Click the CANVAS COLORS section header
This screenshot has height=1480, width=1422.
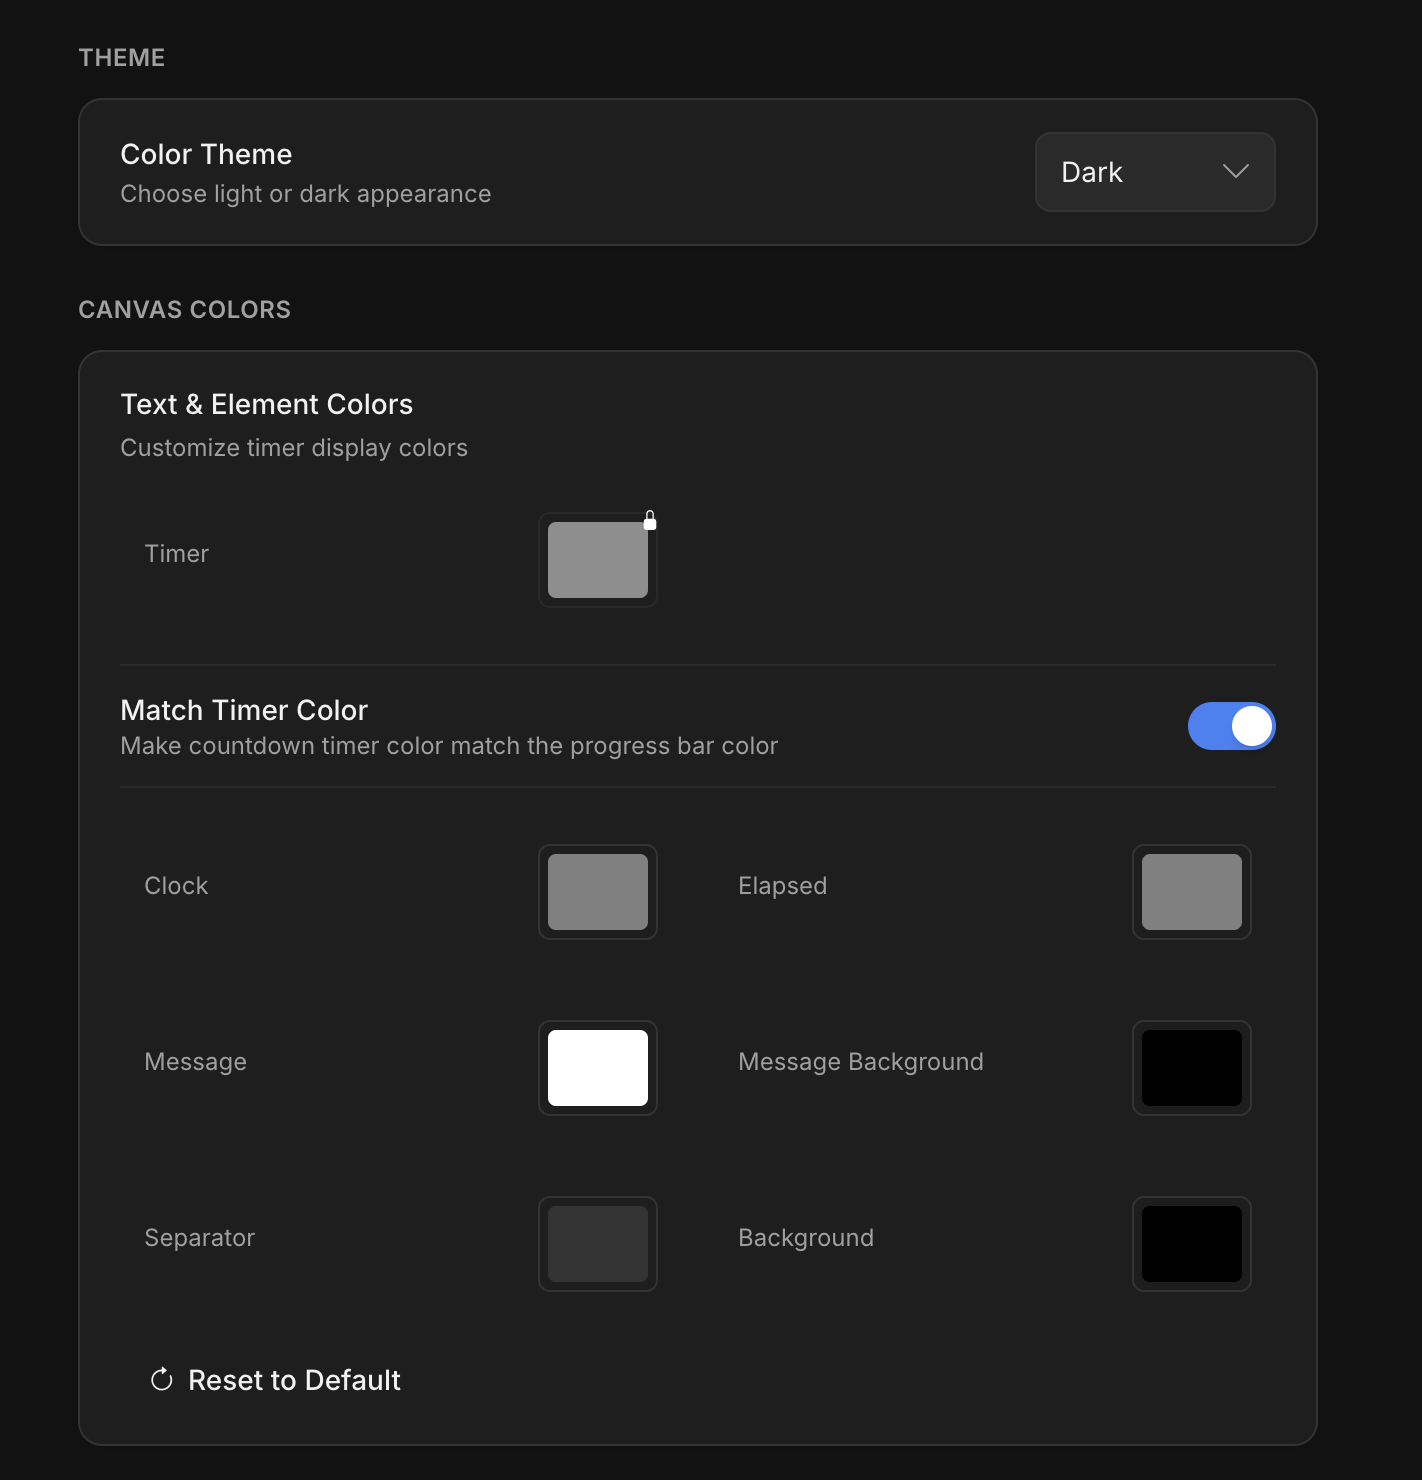pyautogui.click(x=184, y=309)
